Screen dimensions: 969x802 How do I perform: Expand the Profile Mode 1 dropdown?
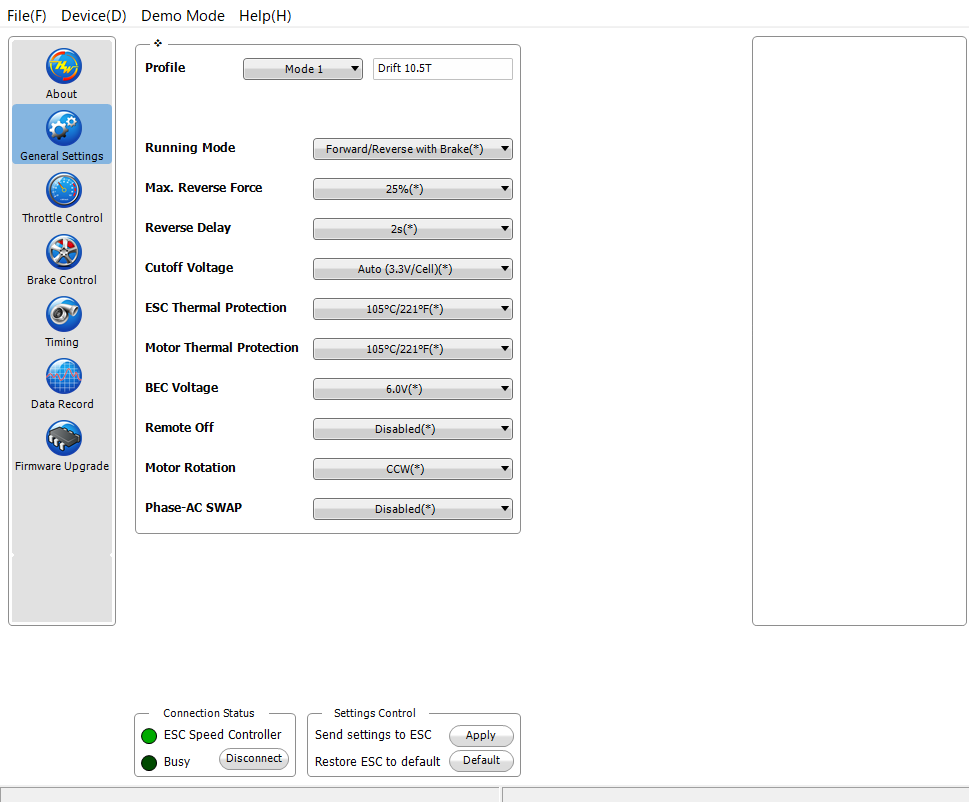pyautogui.click(x=303, y=69)
